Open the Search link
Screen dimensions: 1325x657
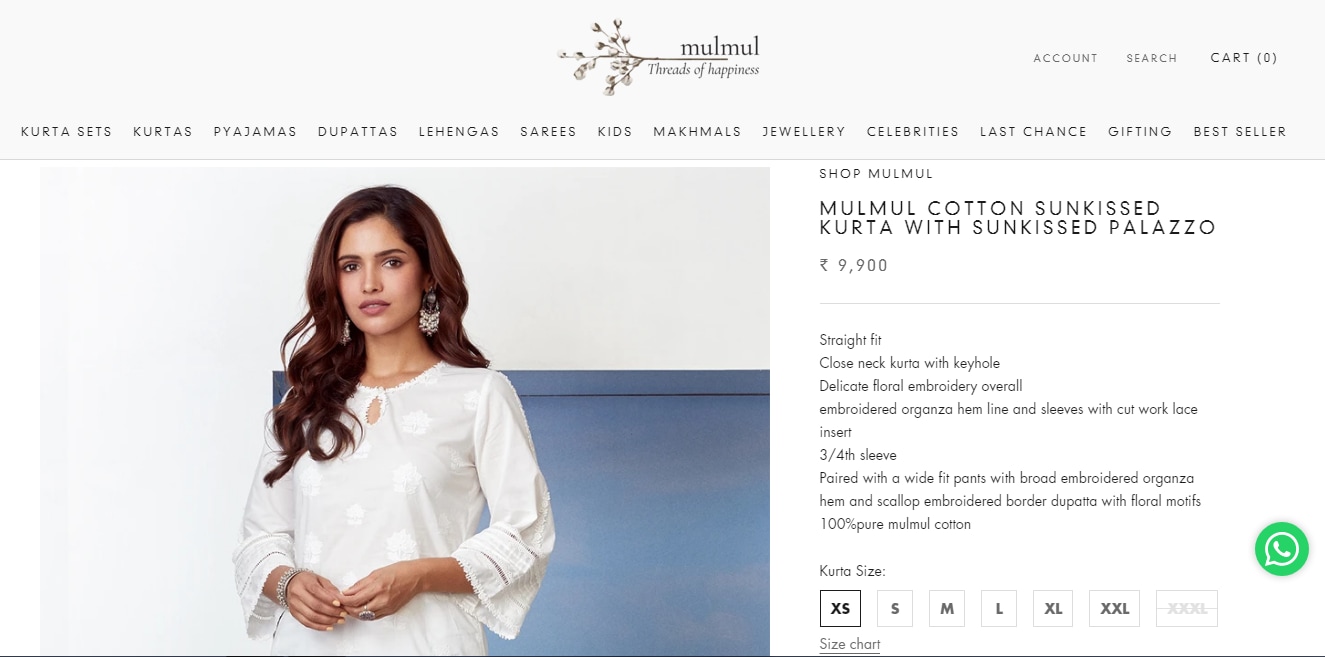tap(1152, 58)
